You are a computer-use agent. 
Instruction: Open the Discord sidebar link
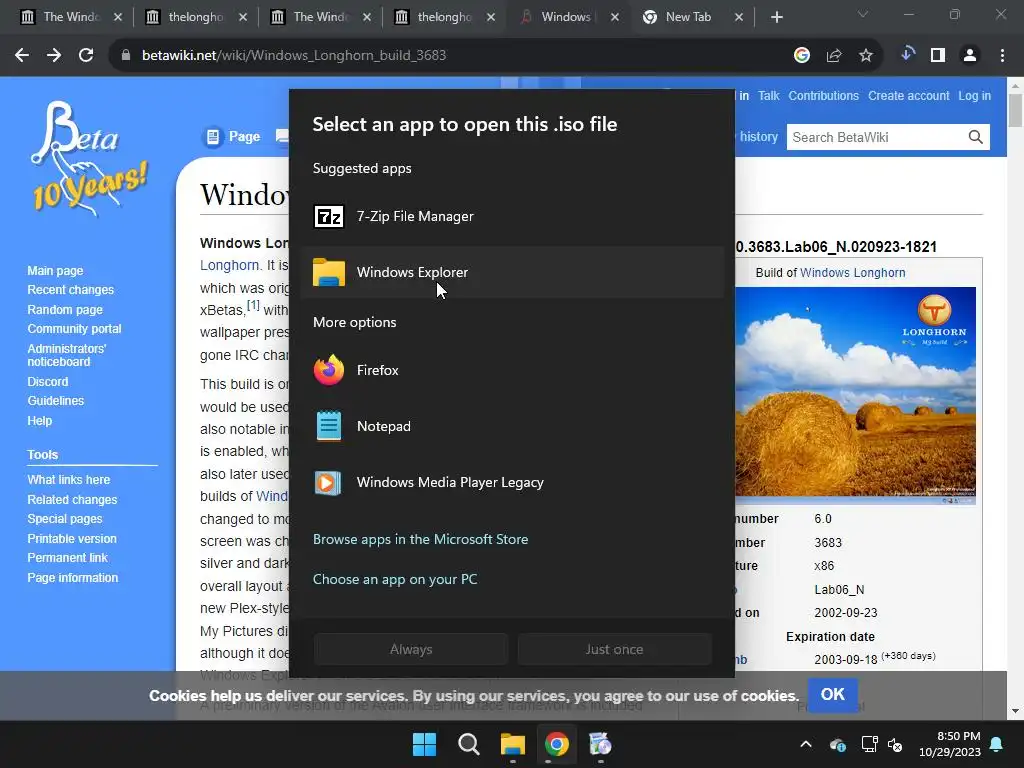point(48,381)
